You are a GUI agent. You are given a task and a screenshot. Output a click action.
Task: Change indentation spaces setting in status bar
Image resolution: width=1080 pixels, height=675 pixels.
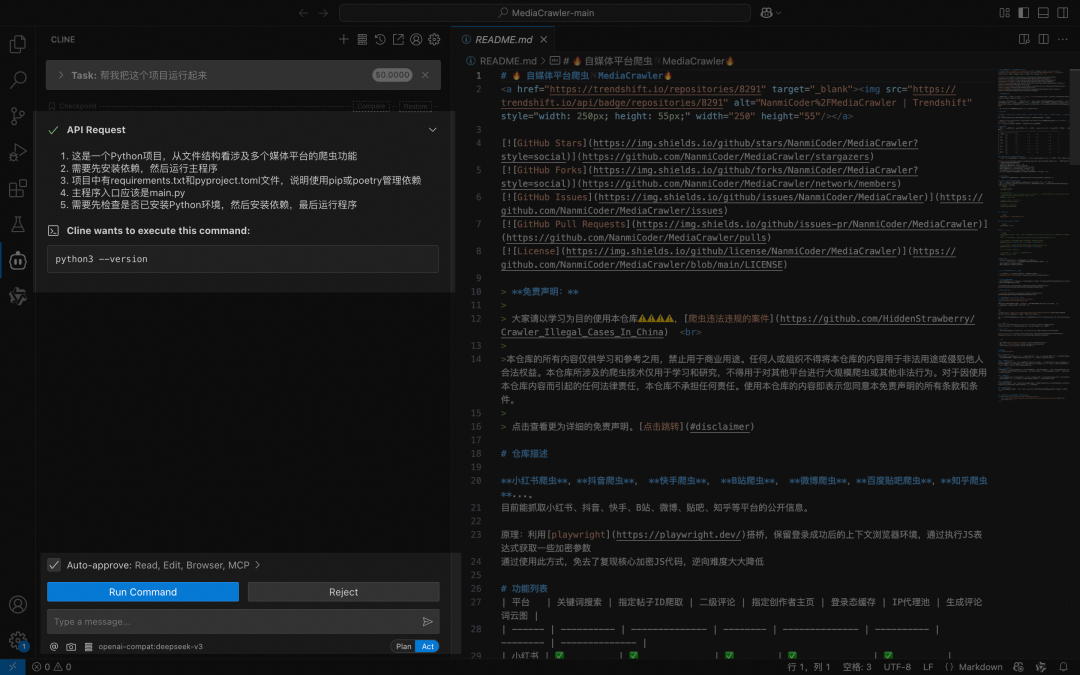[x=857, y=667]
